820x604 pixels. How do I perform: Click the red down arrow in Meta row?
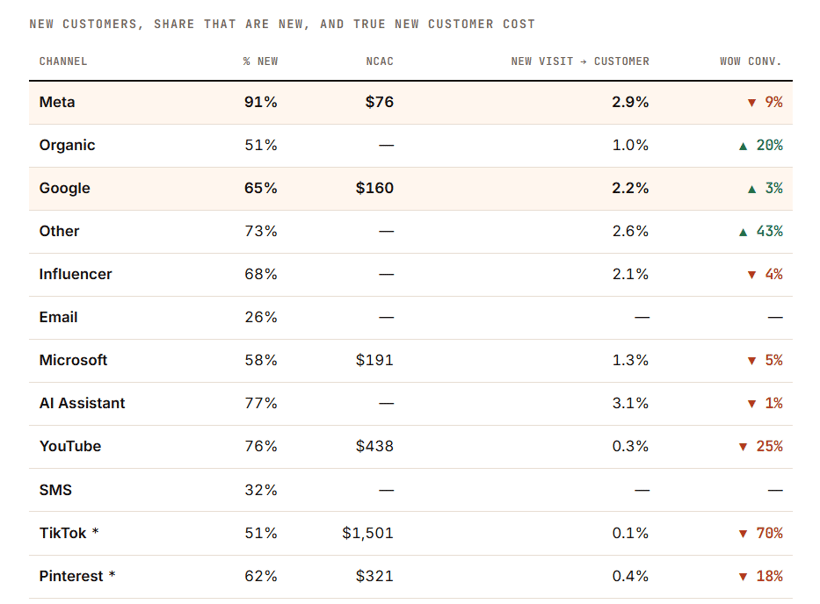(751, 102)
